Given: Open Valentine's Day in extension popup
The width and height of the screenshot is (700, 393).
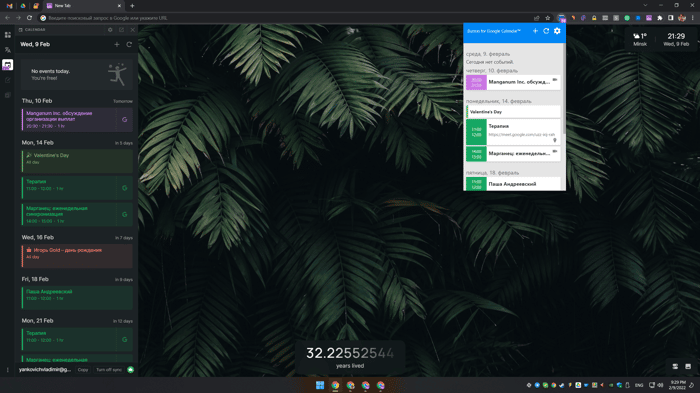Looking at the screenshot, I should 513,112.
